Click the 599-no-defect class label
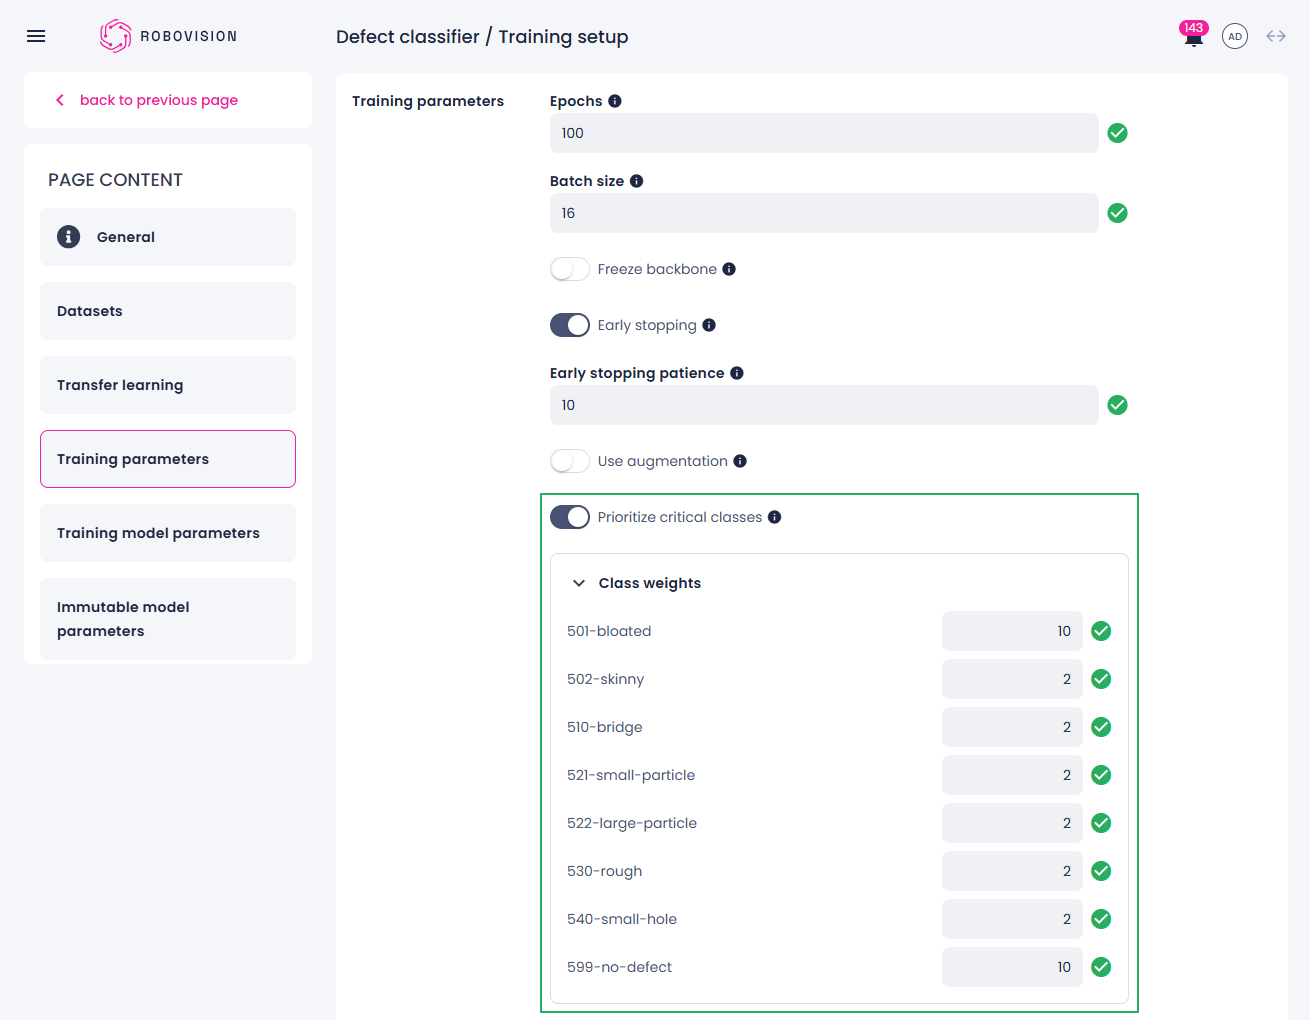 (x=619, y=967)
